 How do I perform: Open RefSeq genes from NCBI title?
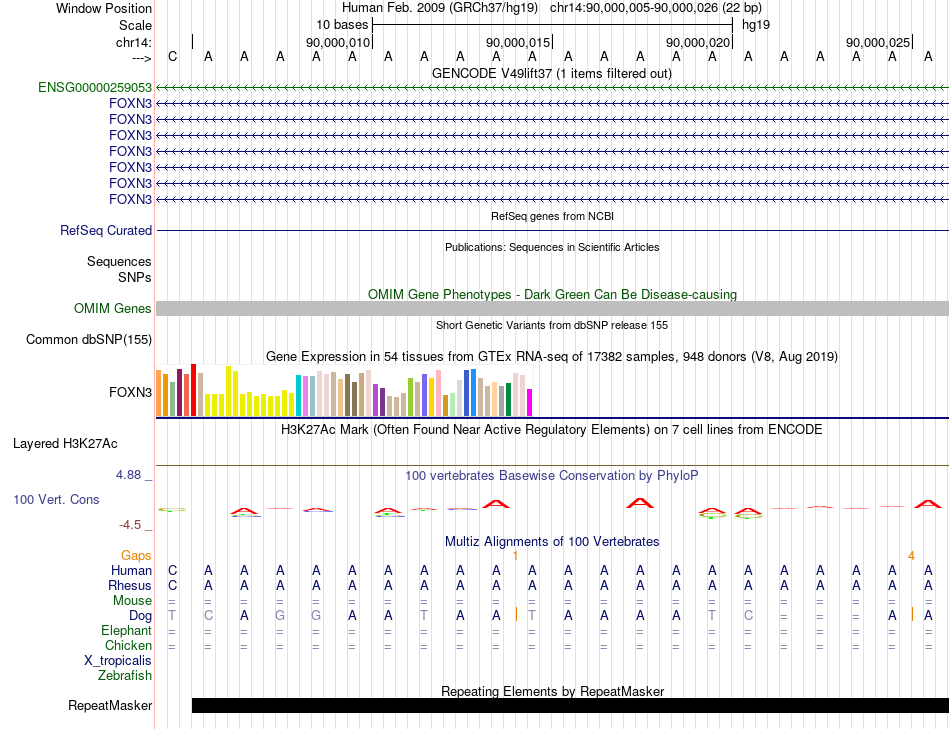click(x=552, y=216)
